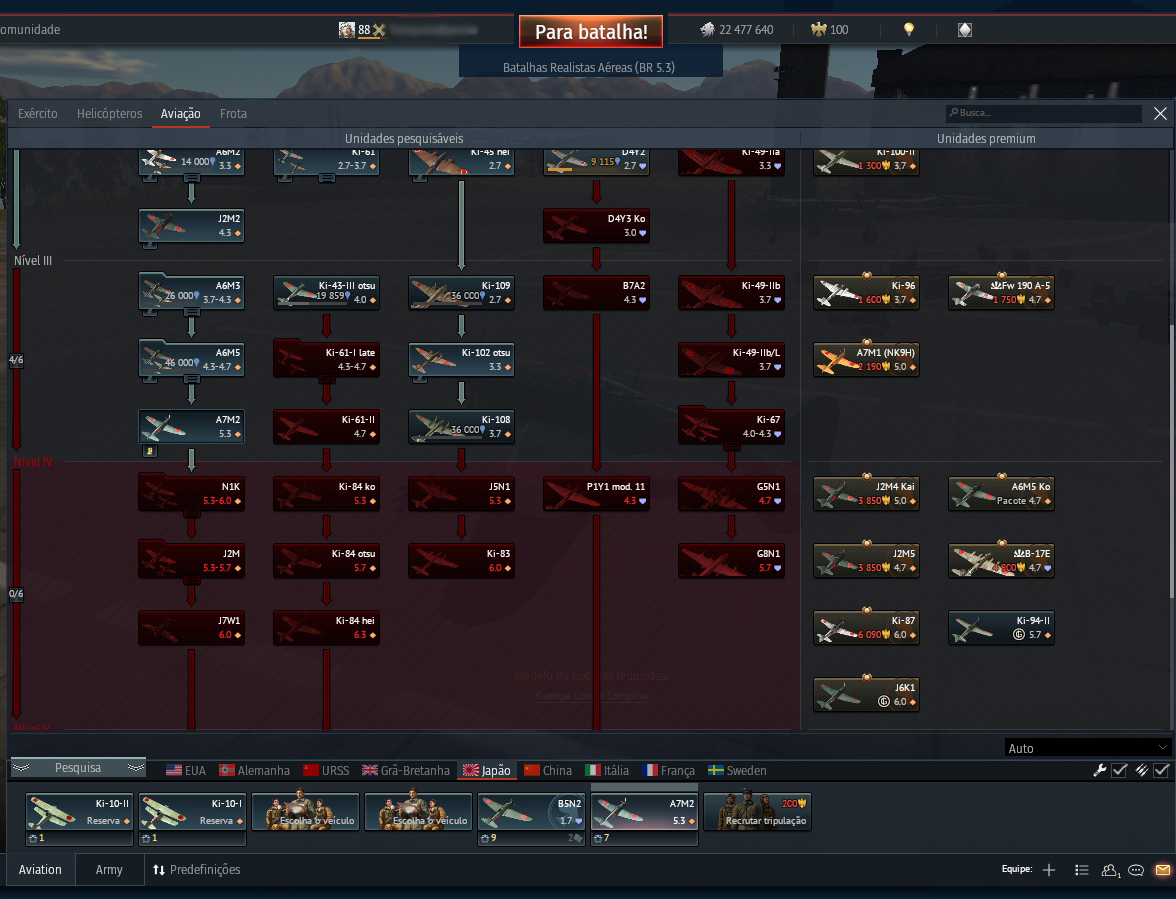Screen dimensions: 1176x899
Task: Click the lightbulb hint icon in top bar
Action: coord(909,29)
